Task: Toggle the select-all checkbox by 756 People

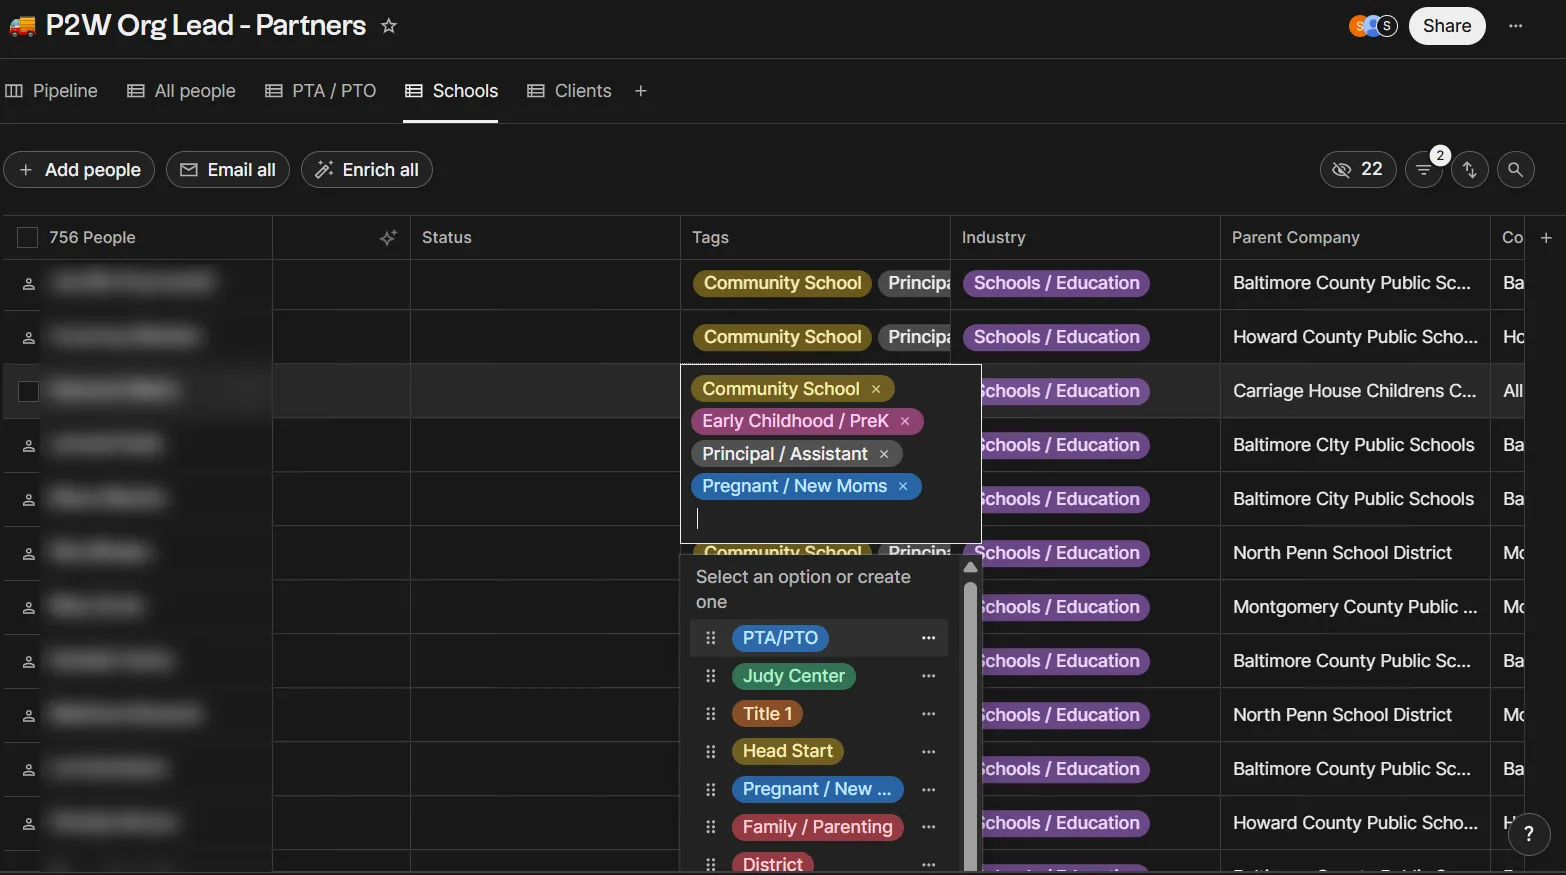Action: pyautogui.click(x=28, y=237)
